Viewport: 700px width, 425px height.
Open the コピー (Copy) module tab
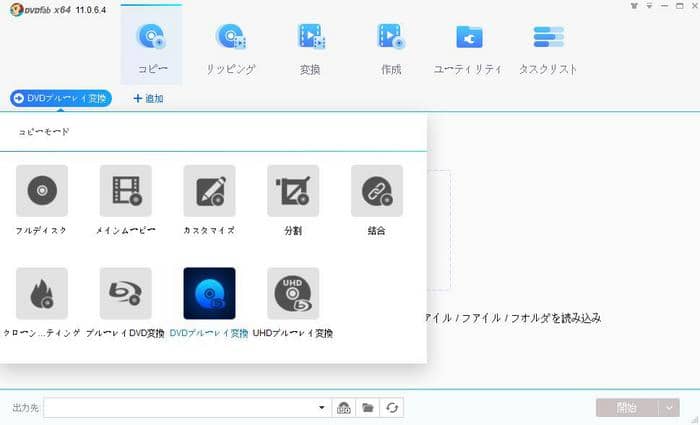pyautogui.click(x=151, y=45)
